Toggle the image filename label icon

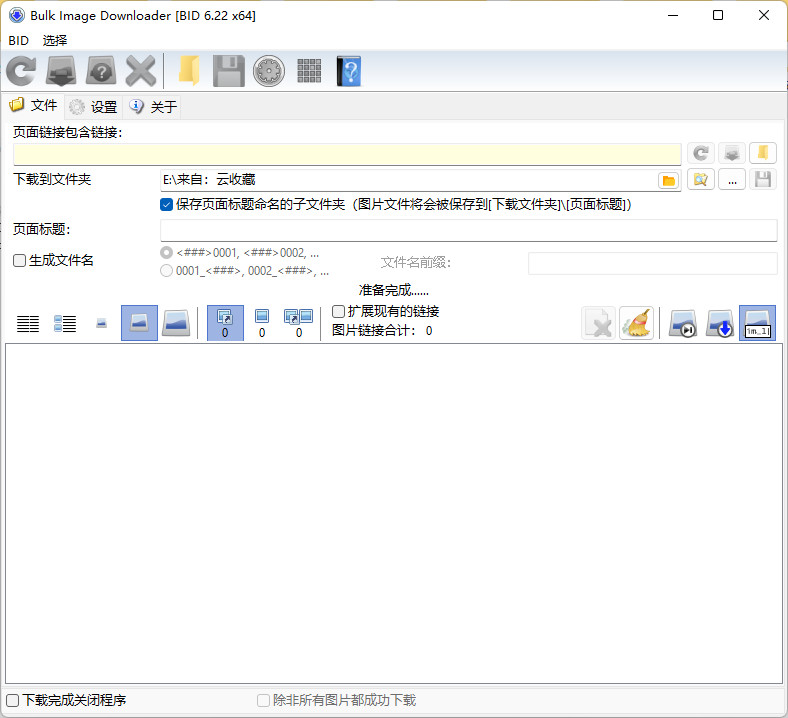tap(757, 323)
